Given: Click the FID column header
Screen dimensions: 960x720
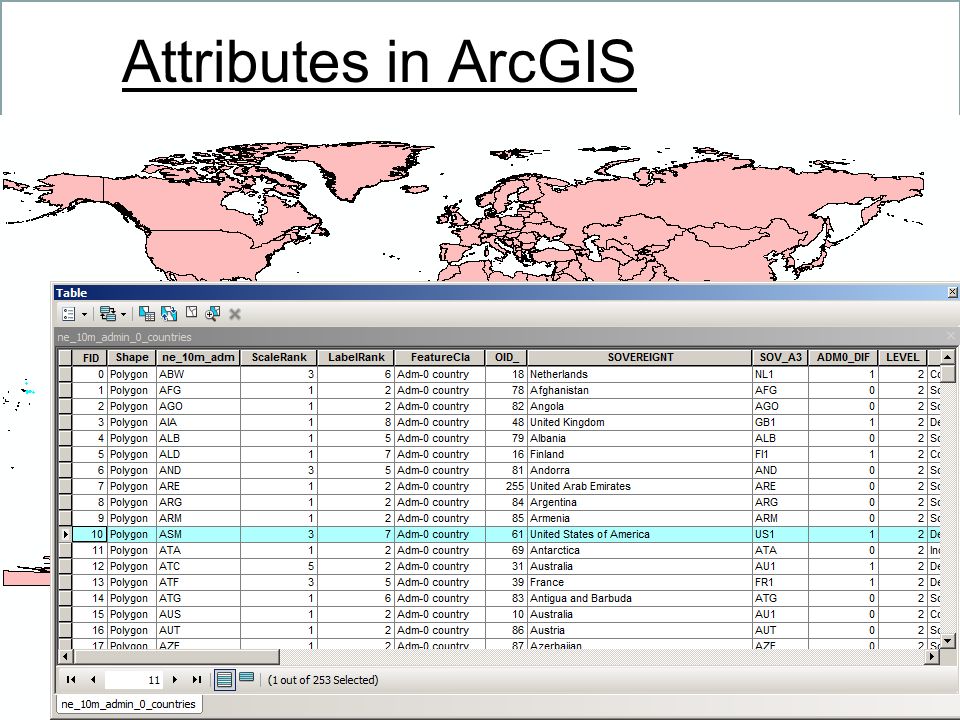Looking at the screenshot, I should coord(90,358).
